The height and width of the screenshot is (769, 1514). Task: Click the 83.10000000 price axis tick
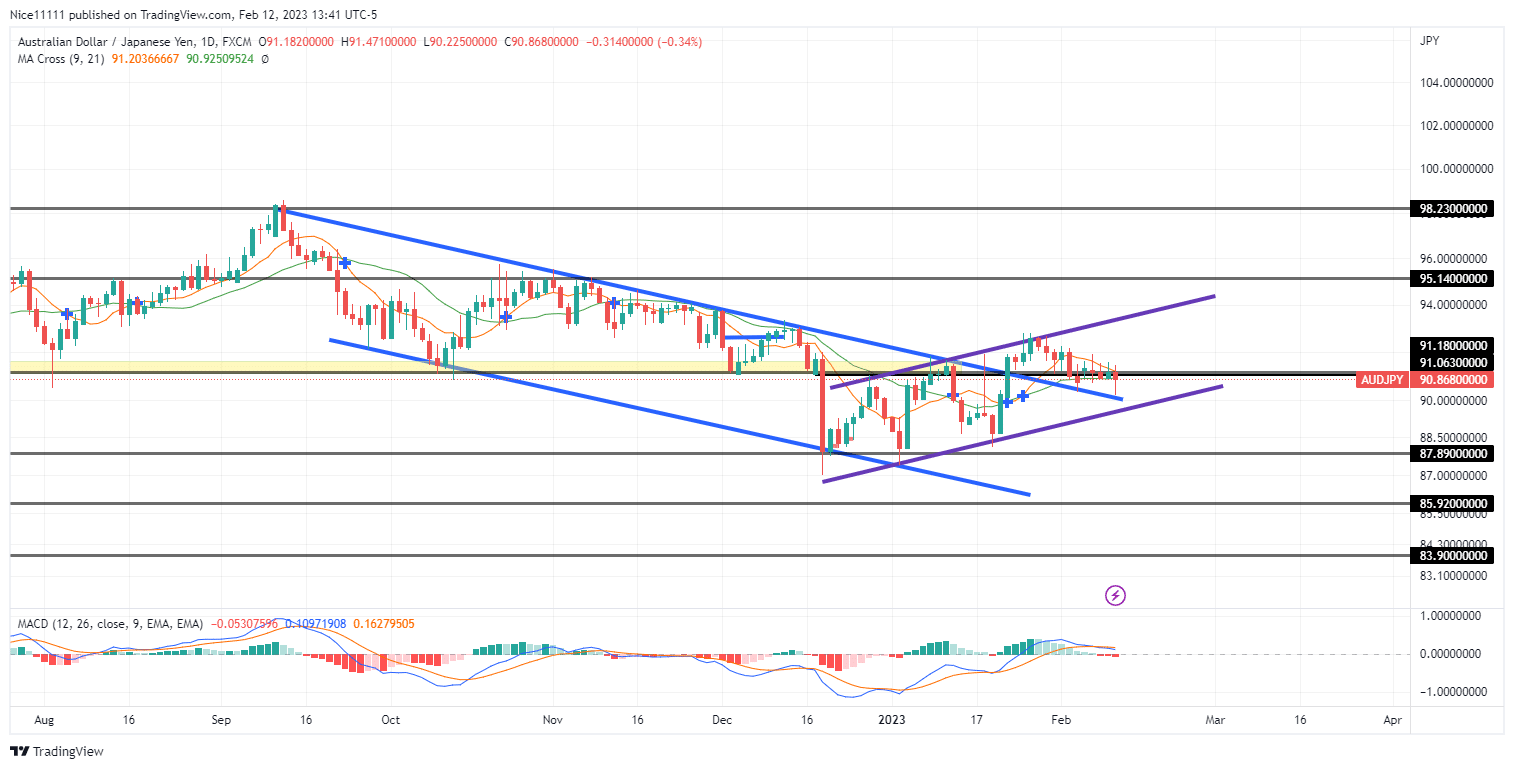(1456, 576)
